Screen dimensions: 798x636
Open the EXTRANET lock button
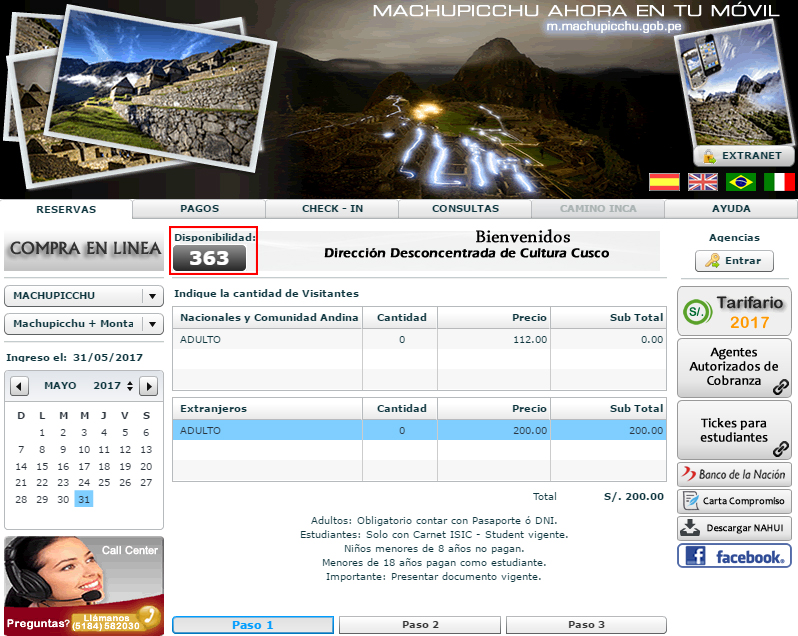[x=744, y=156]
